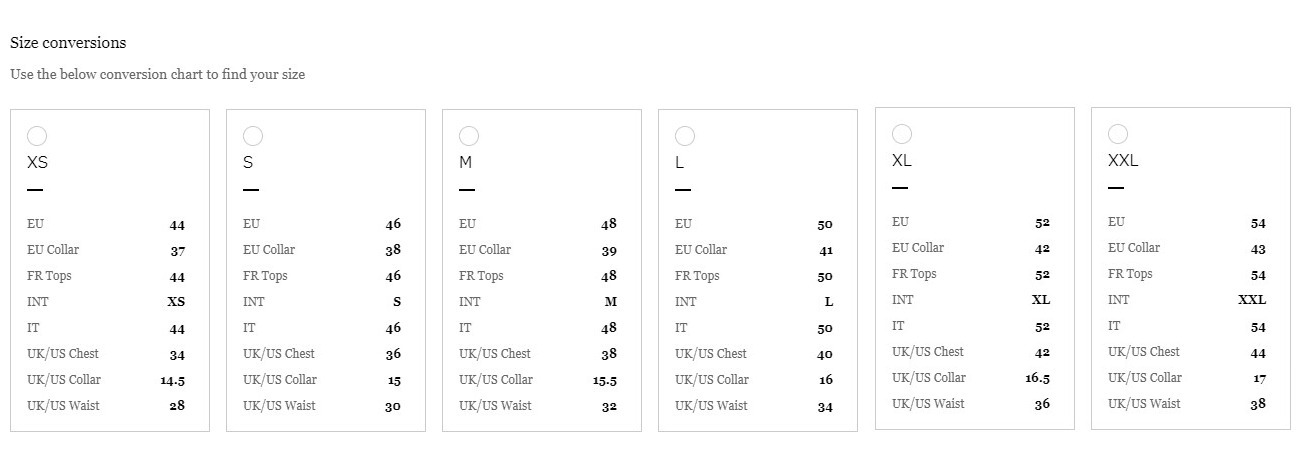The height and width of the screenshot is (453, 1300).
Task: Select the S size radio button
Action: (x=253, y=136)
